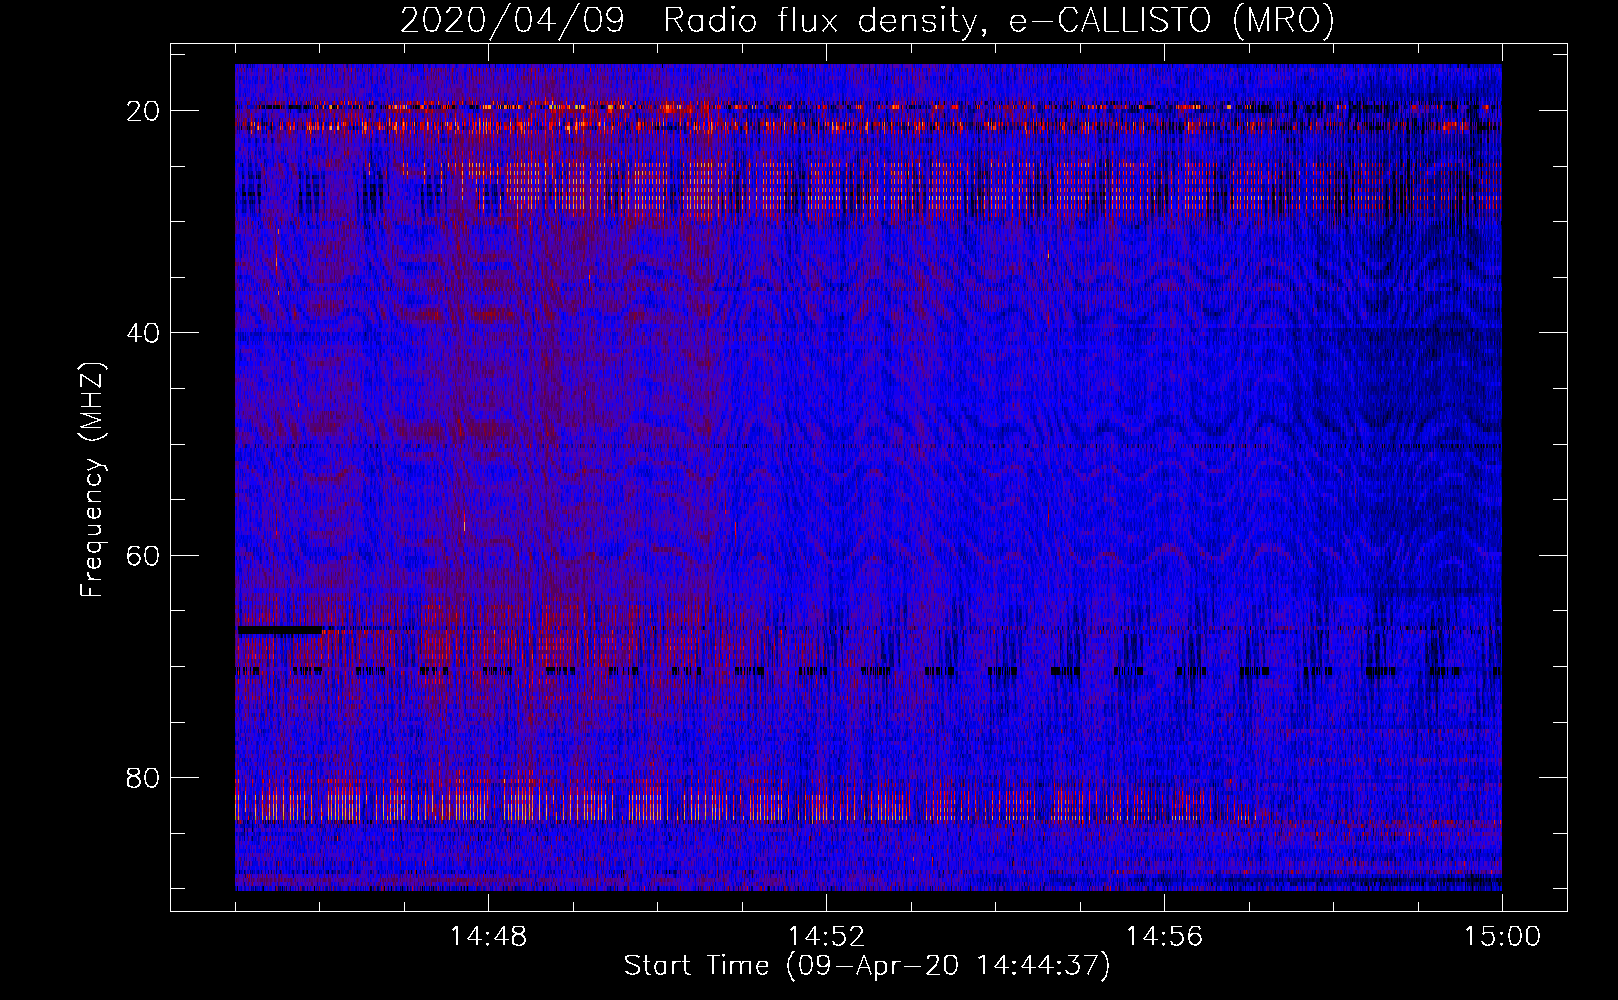
Task: Click the 40 MHz frequency tick label
Action: click(x=143, y=333)
